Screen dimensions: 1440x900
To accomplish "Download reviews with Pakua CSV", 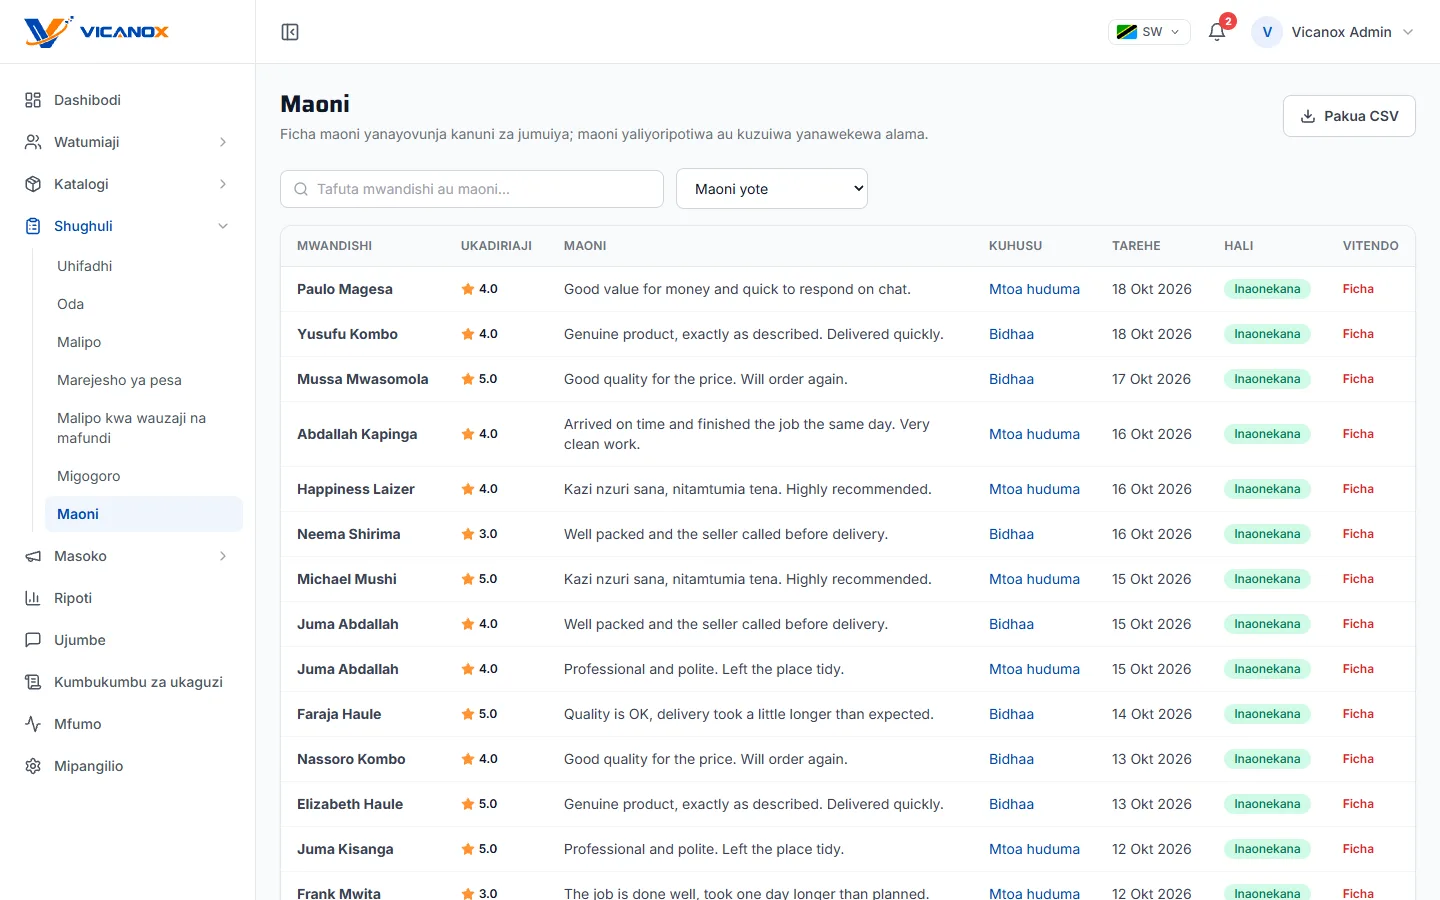I will [x=1349, y=116].
